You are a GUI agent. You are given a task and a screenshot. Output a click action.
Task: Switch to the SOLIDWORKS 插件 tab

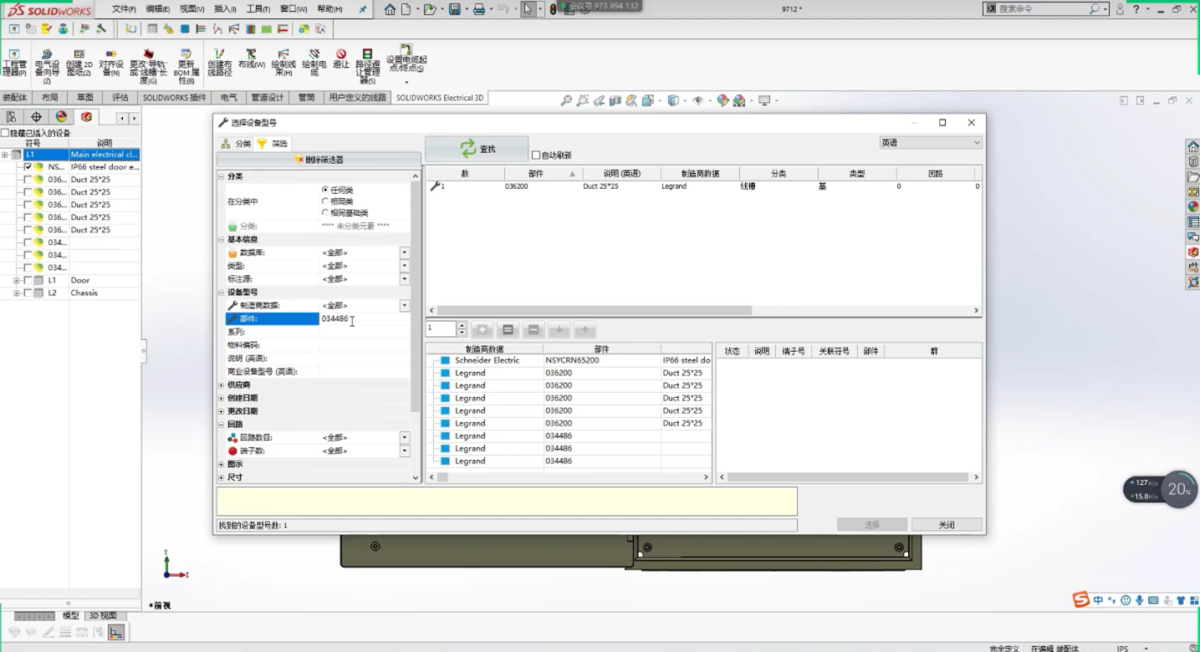click(x=175, y=98)
